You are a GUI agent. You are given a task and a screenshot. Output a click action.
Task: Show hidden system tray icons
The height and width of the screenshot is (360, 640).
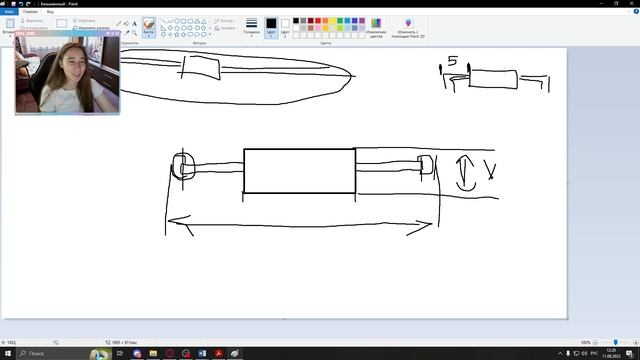click(560, 353)
